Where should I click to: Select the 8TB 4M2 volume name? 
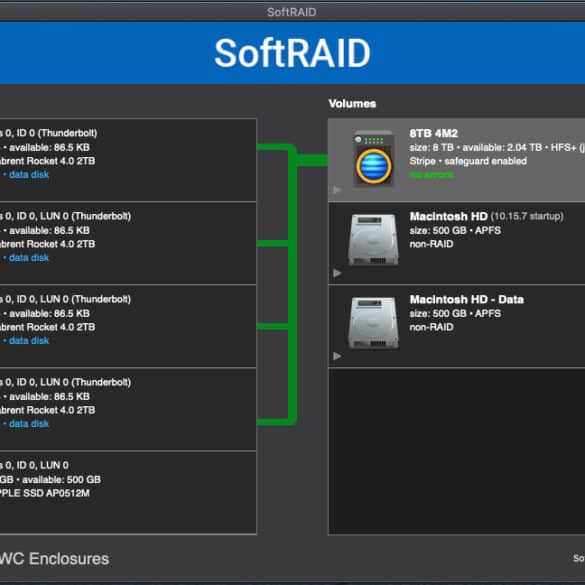pyautogui.click(x=434, y=133)
